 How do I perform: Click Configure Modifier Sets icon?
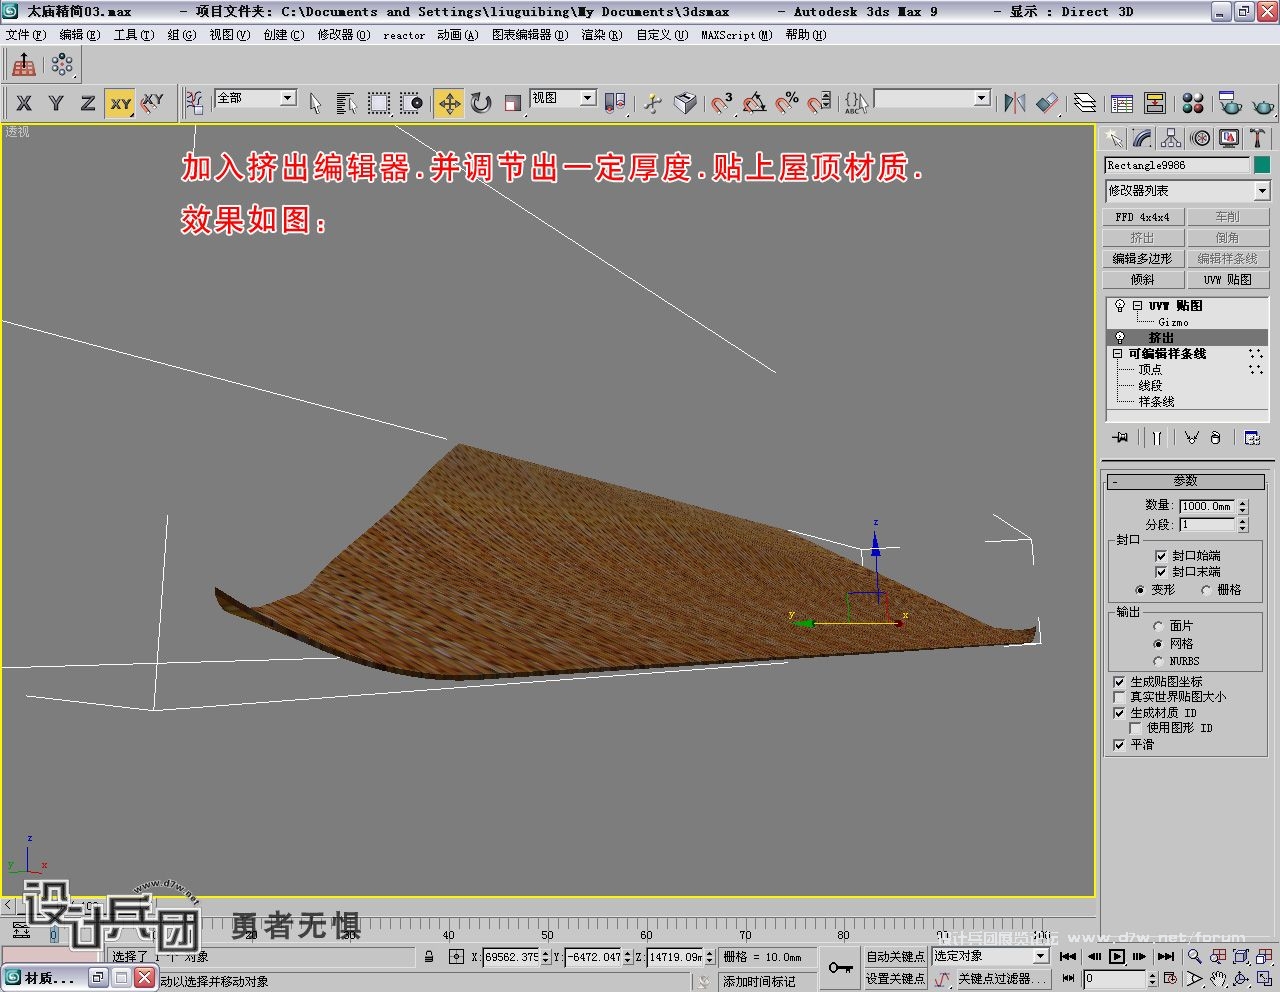(1252, 438)
